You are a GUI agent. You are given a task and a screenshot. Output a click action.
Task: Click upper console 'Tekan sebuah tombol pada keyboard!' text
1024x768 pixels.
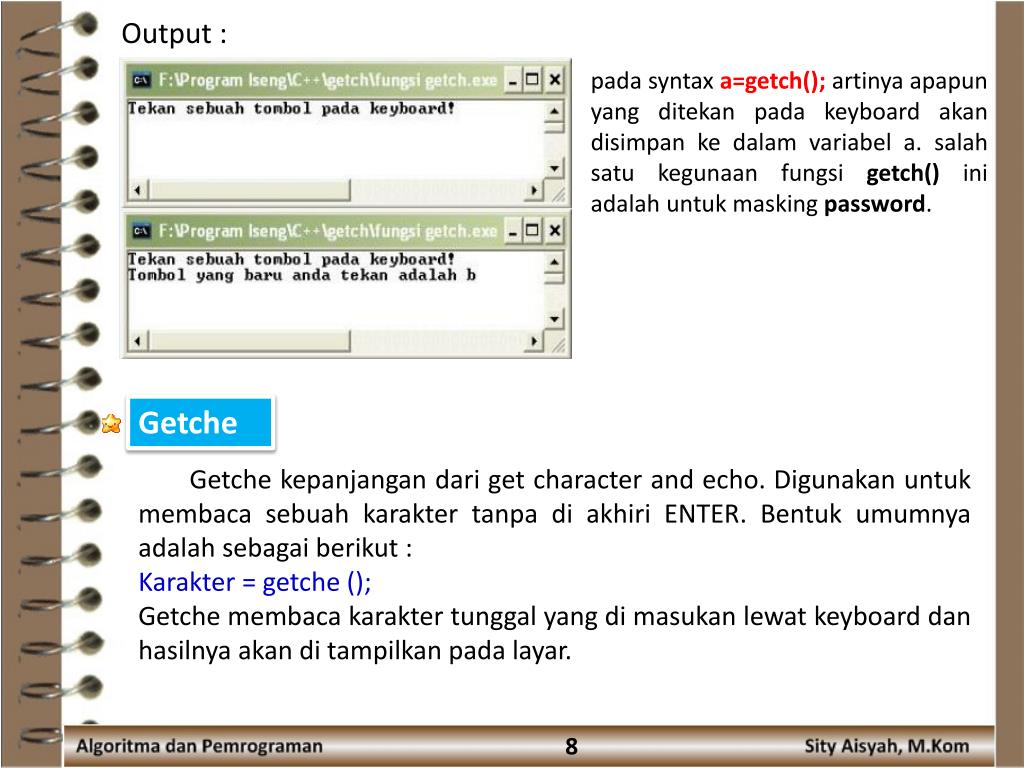(x=291, y=108)
